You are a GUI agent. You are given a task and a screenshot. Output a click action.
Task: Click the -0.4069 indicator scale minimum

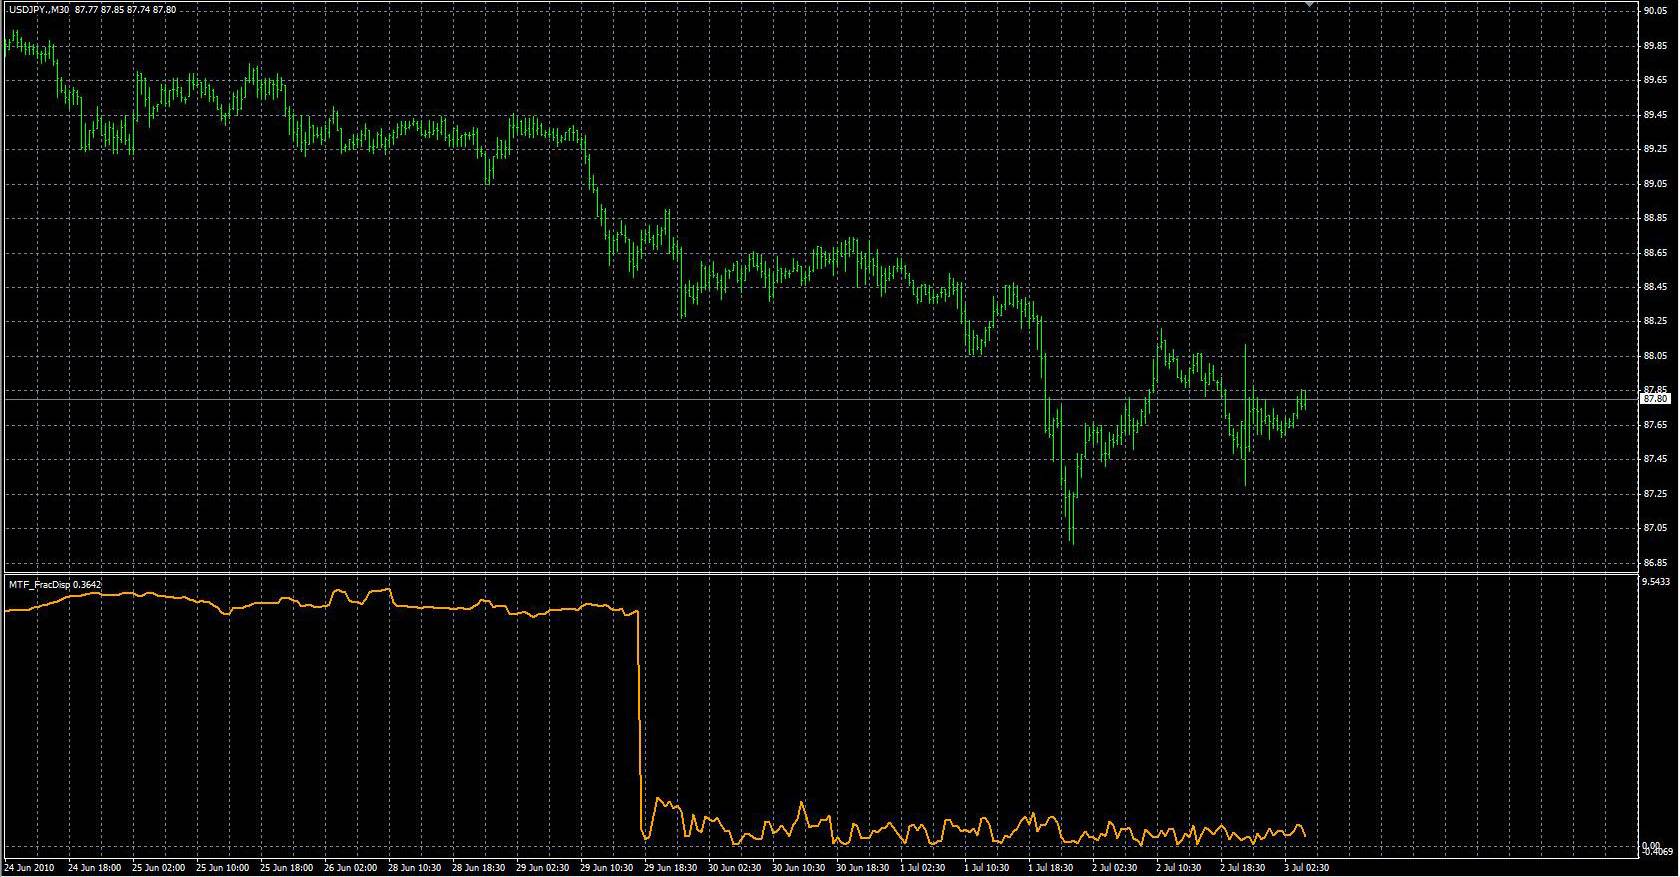pos(1658,851)
